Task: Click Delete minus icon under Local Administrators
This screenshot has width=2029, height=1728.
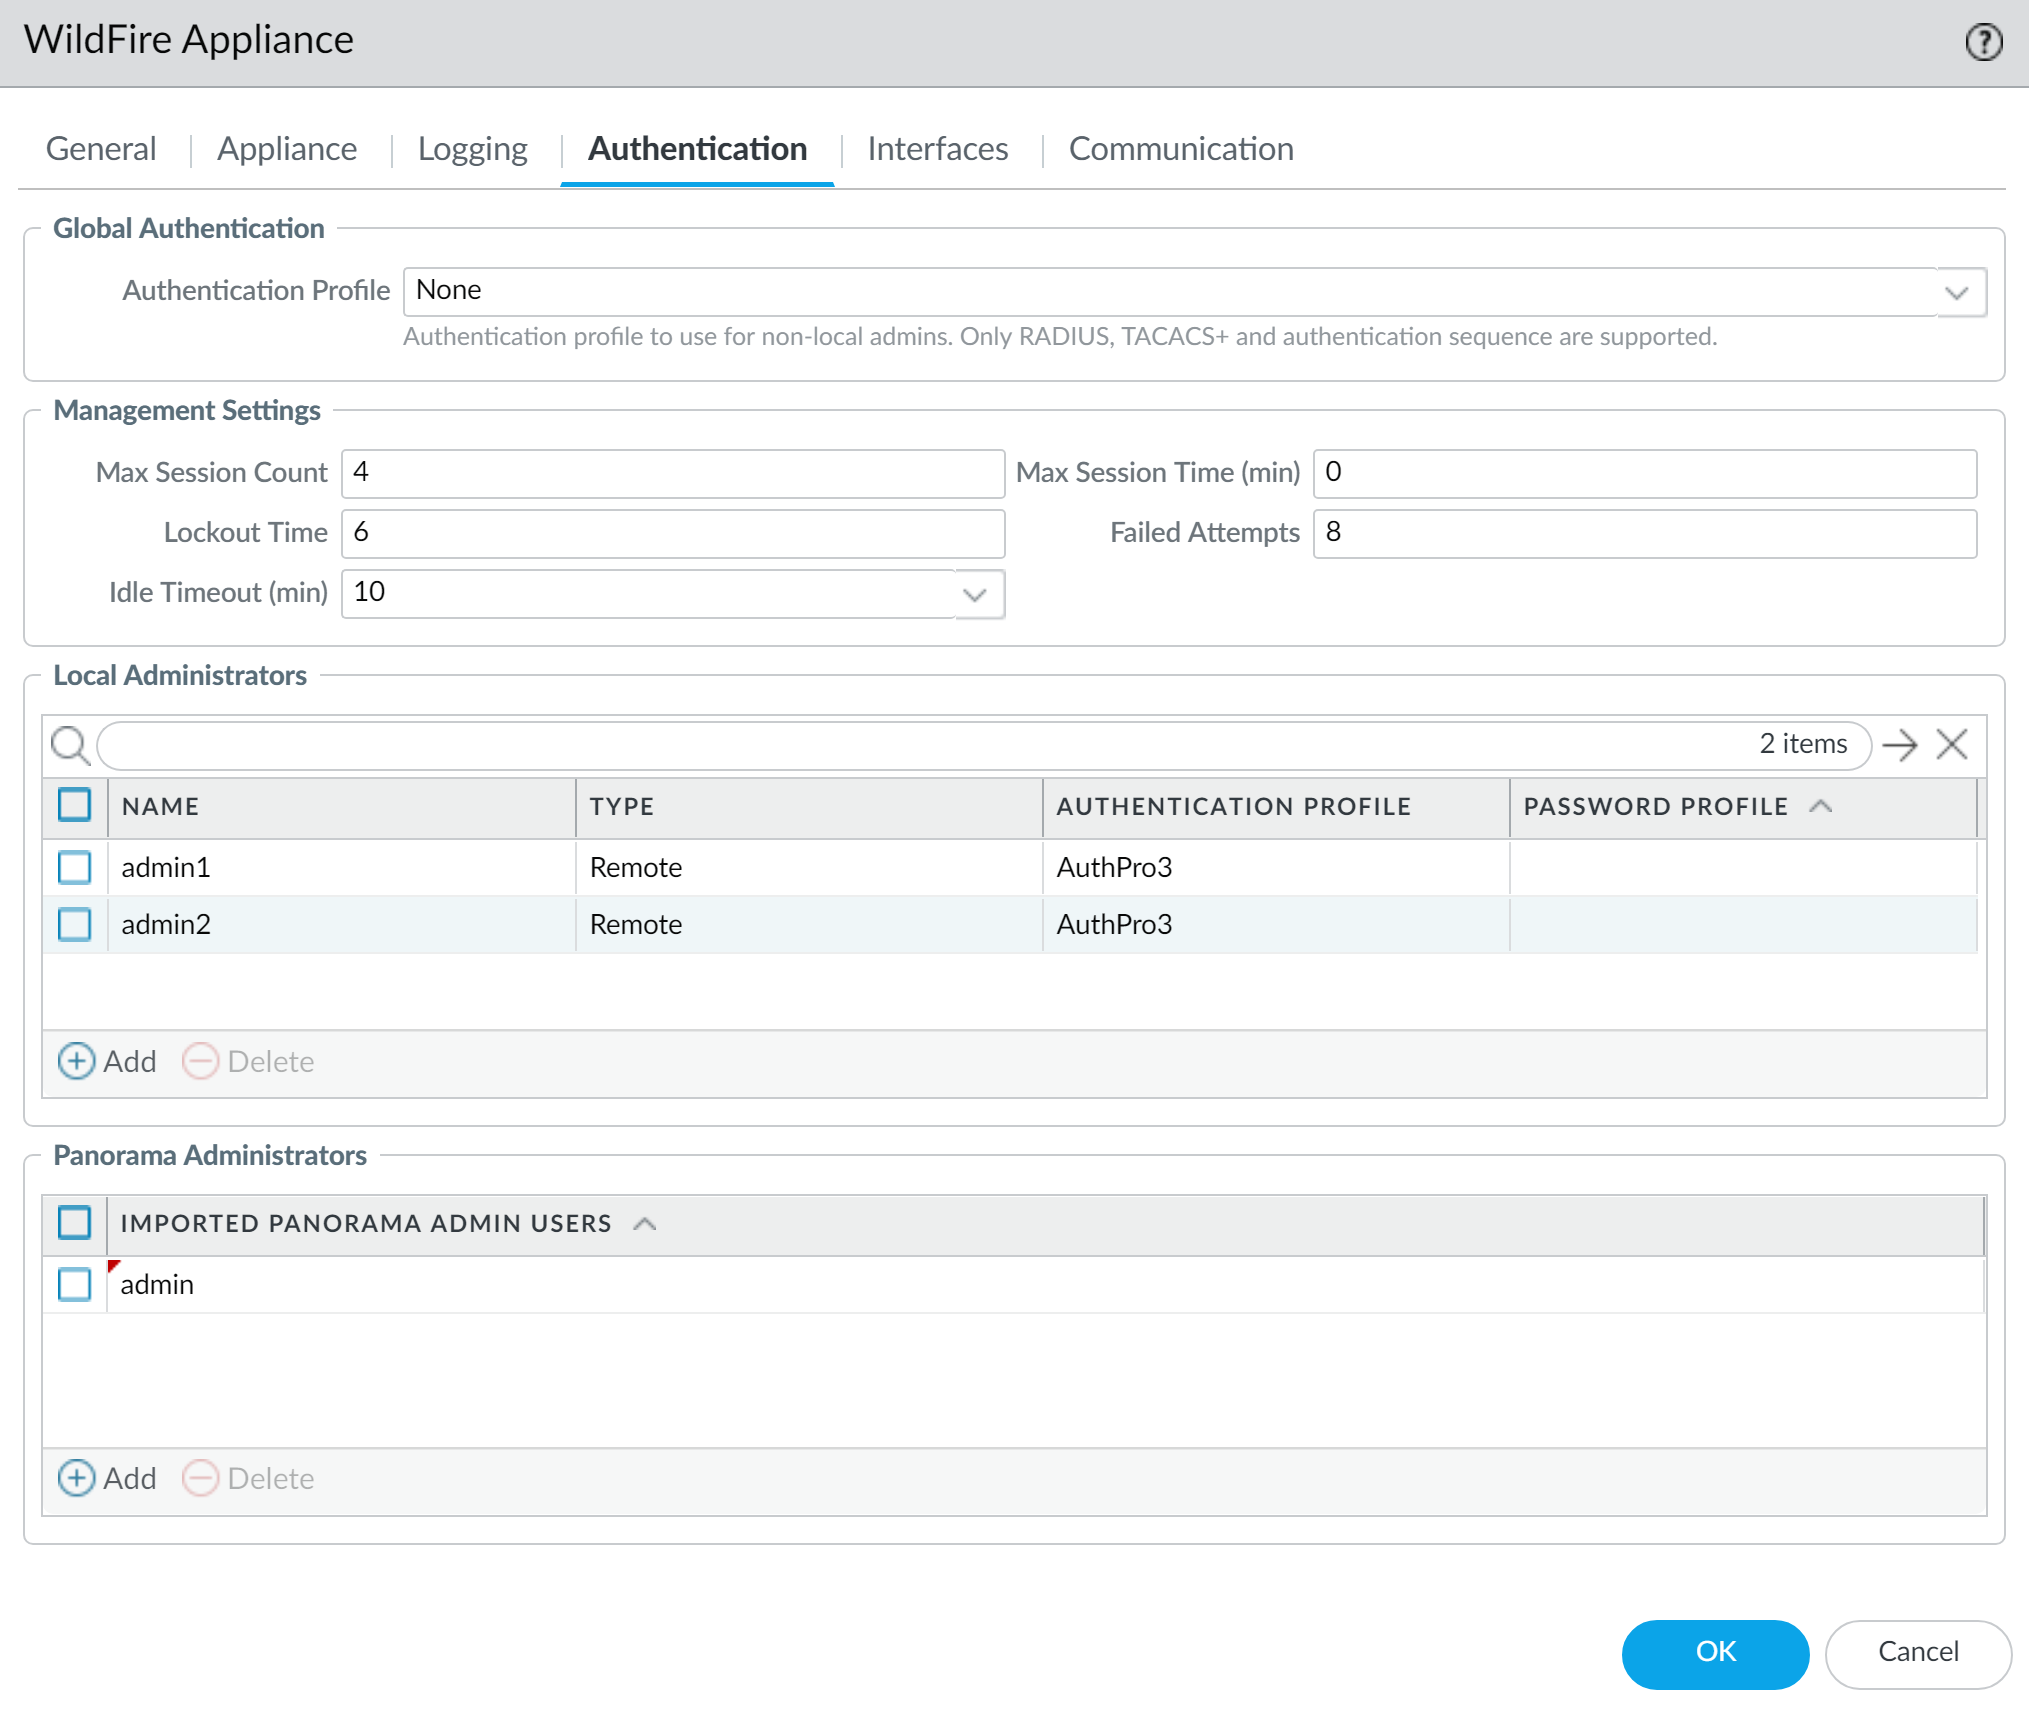Action: [200, 1061]
